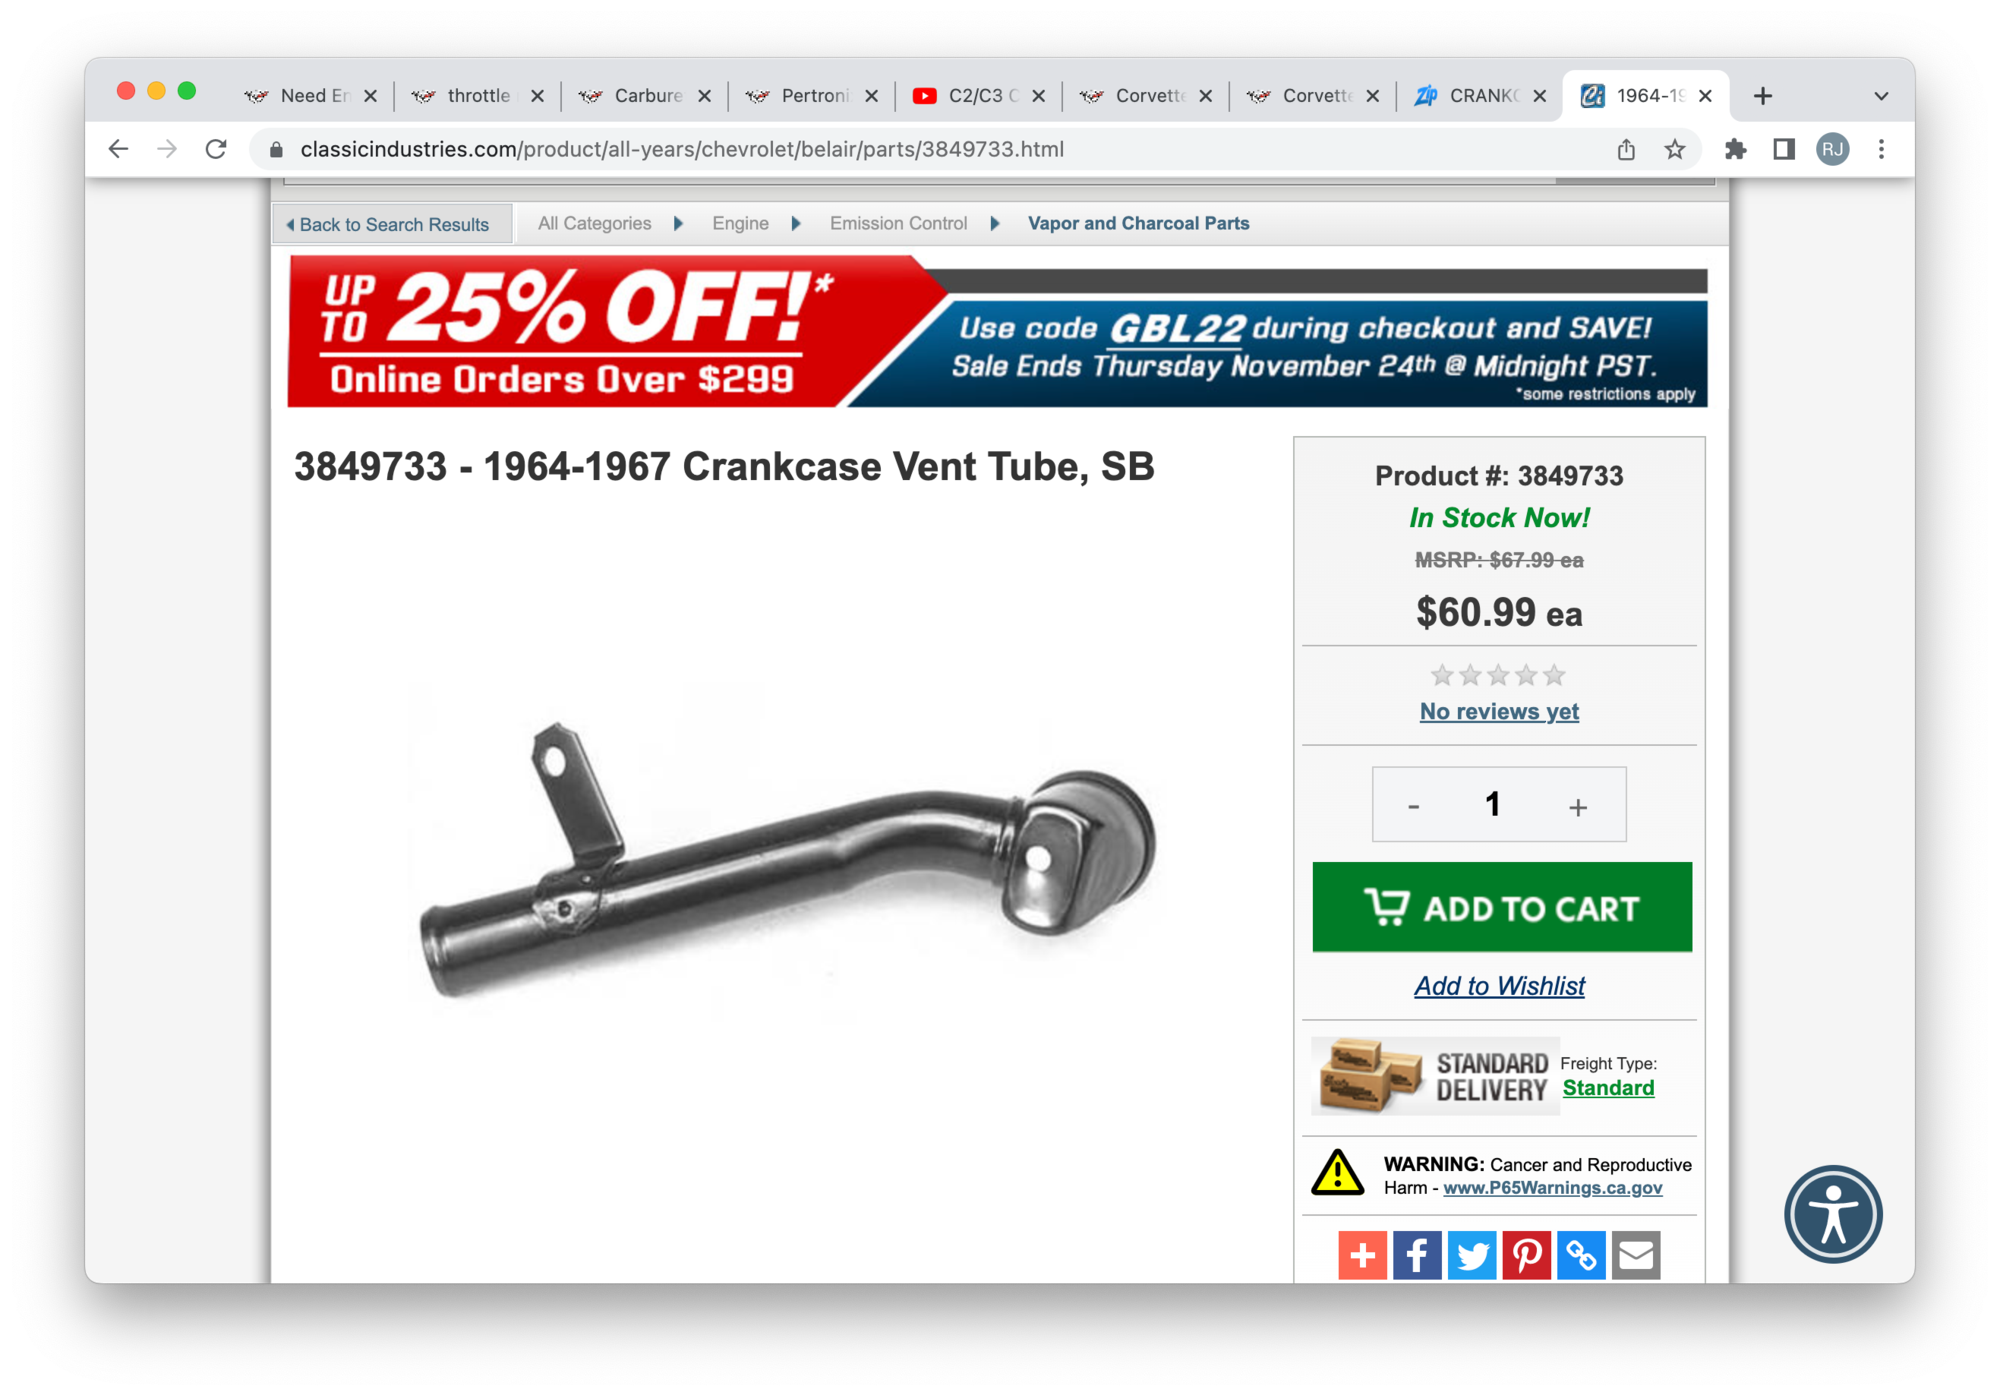This screenshot has width=2000, height=1396.
Task: Increase quantity with plus button
Action: pos(1578,806)
